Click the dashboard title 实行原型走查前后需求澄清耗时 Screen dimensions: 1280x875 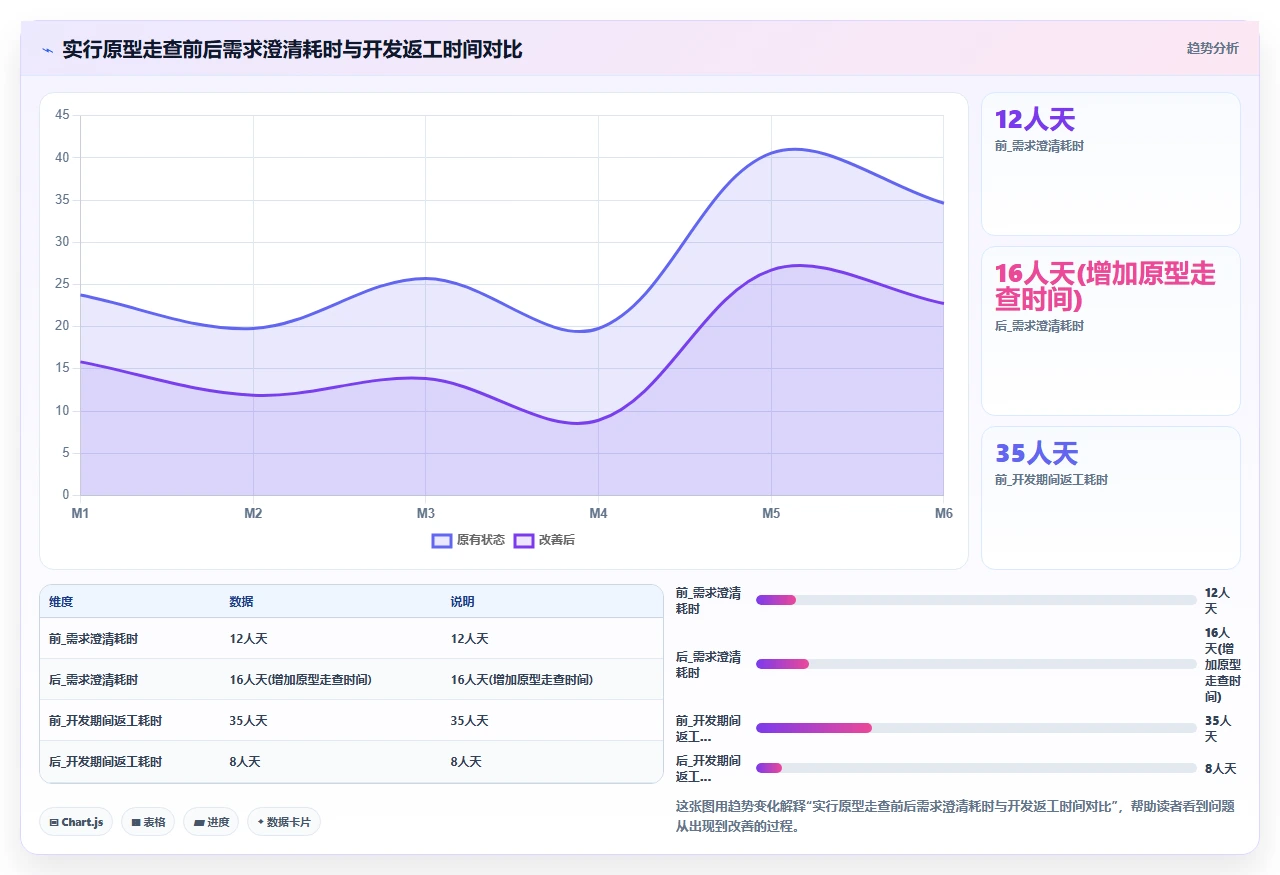(292, 49)
